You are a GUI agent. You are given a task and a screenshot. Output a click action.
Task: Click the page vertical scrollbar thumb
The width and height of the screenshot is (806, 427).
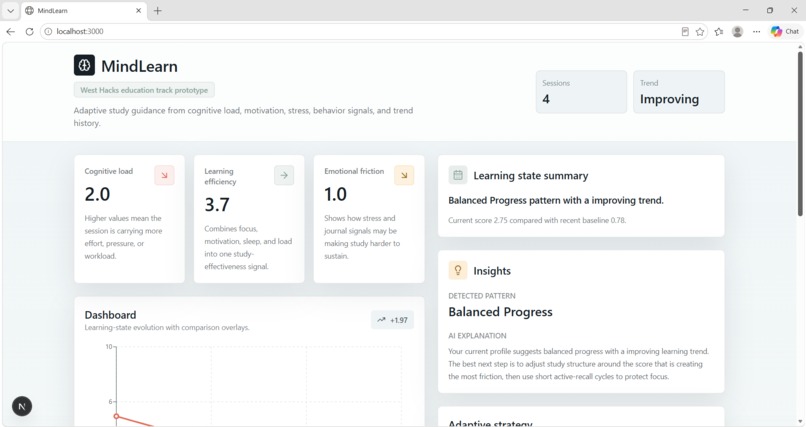point(800,134)
